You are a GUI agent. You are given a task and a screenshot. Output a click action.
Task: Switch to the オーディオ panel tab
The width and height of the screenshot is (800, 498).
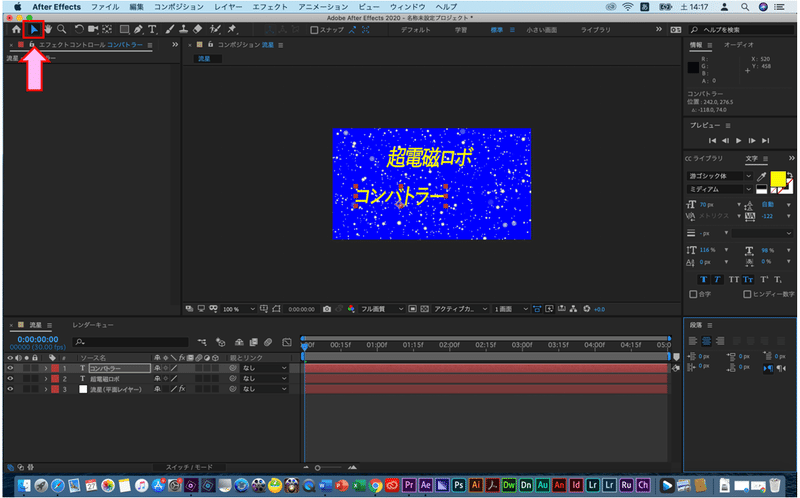click(738, 45)
